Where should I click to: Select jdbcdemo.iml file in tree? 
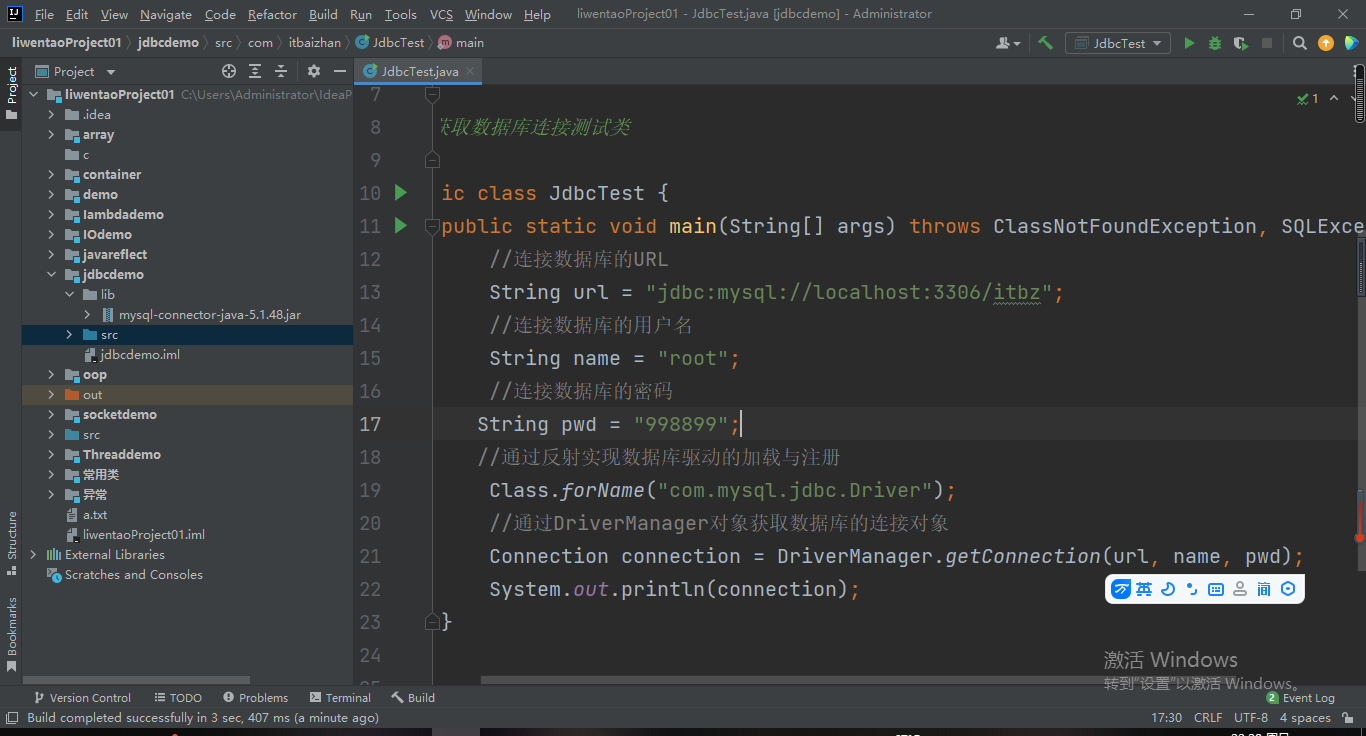[x=133, y=354]
